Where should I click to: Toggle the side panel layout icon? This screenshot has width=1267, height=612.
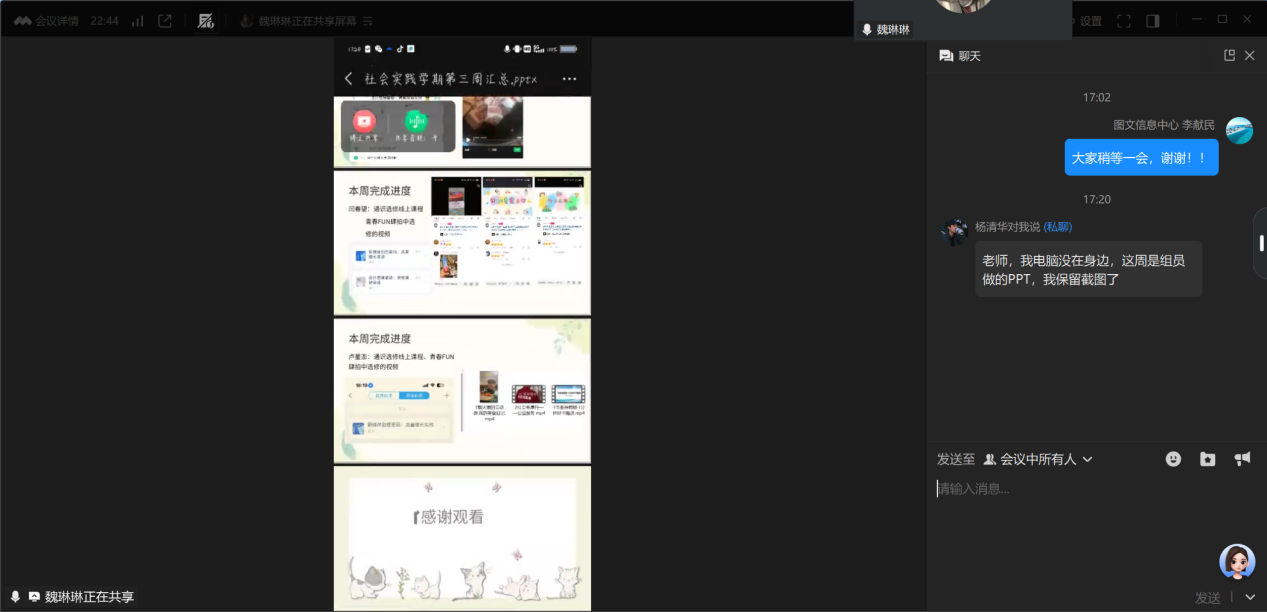point(1153,21)
